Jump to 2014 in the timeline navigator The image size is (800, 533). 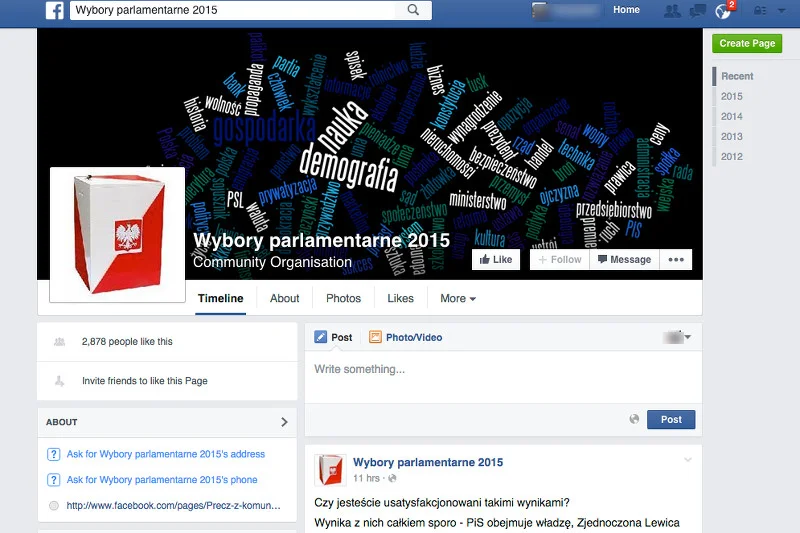click(732, 116)
